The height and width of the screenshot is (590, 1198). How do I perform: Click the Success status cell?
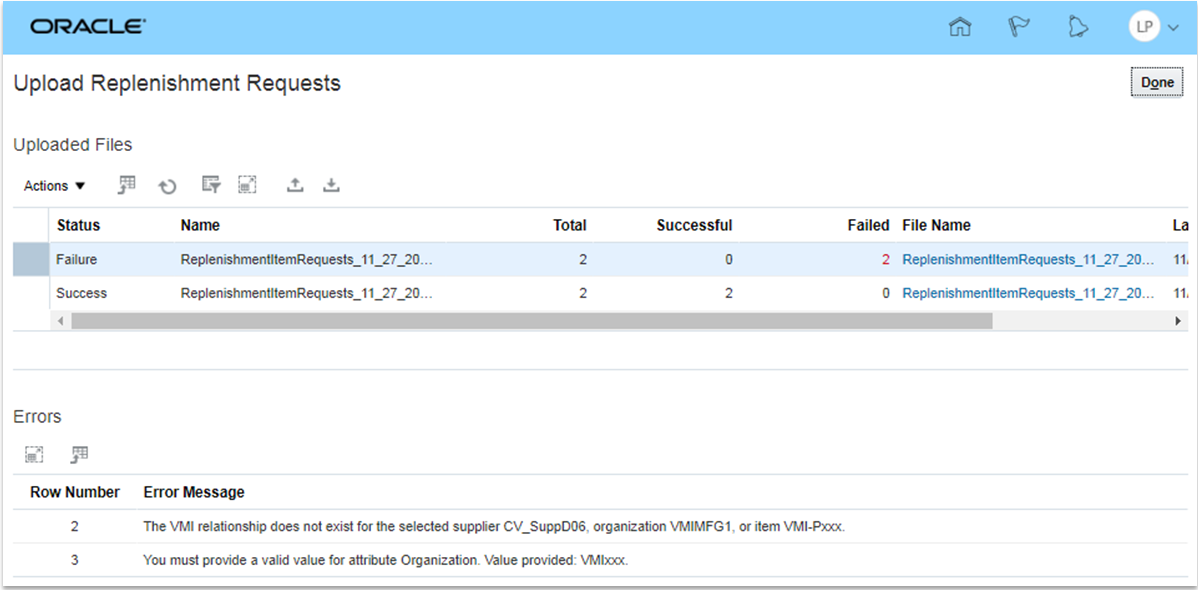point(81,293)
